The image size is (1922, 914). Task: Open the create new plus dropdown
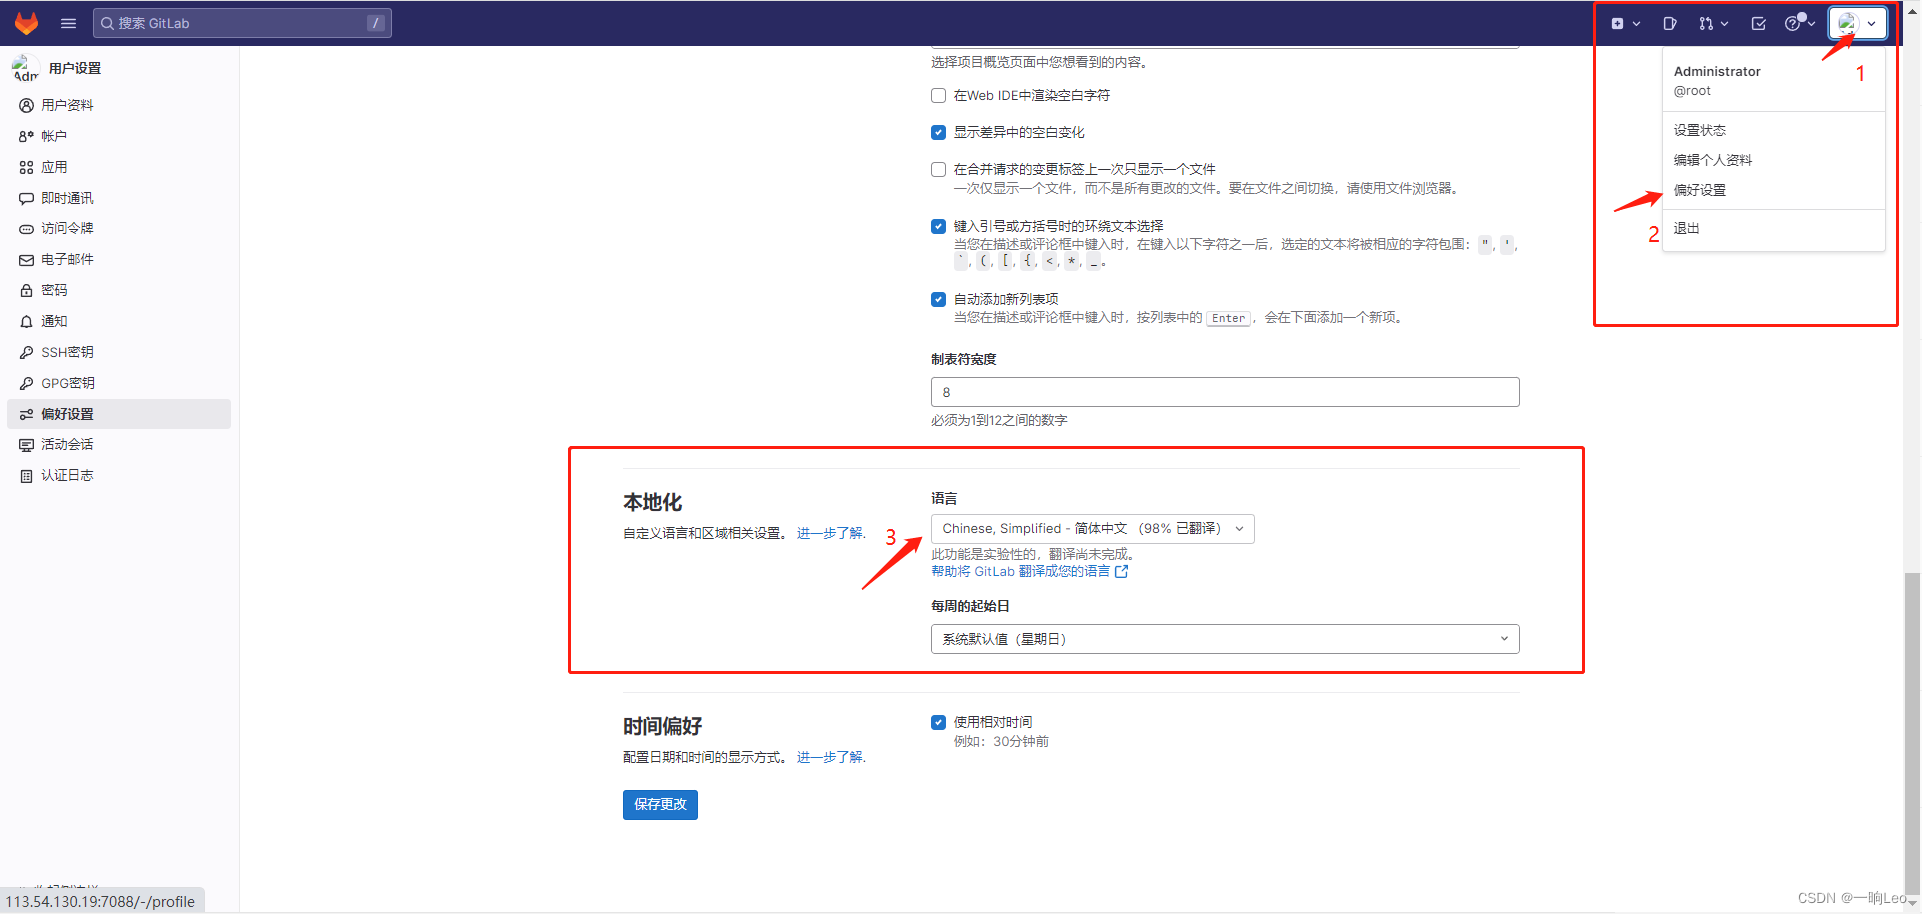pyautogui.click(x=1625, y=23)
